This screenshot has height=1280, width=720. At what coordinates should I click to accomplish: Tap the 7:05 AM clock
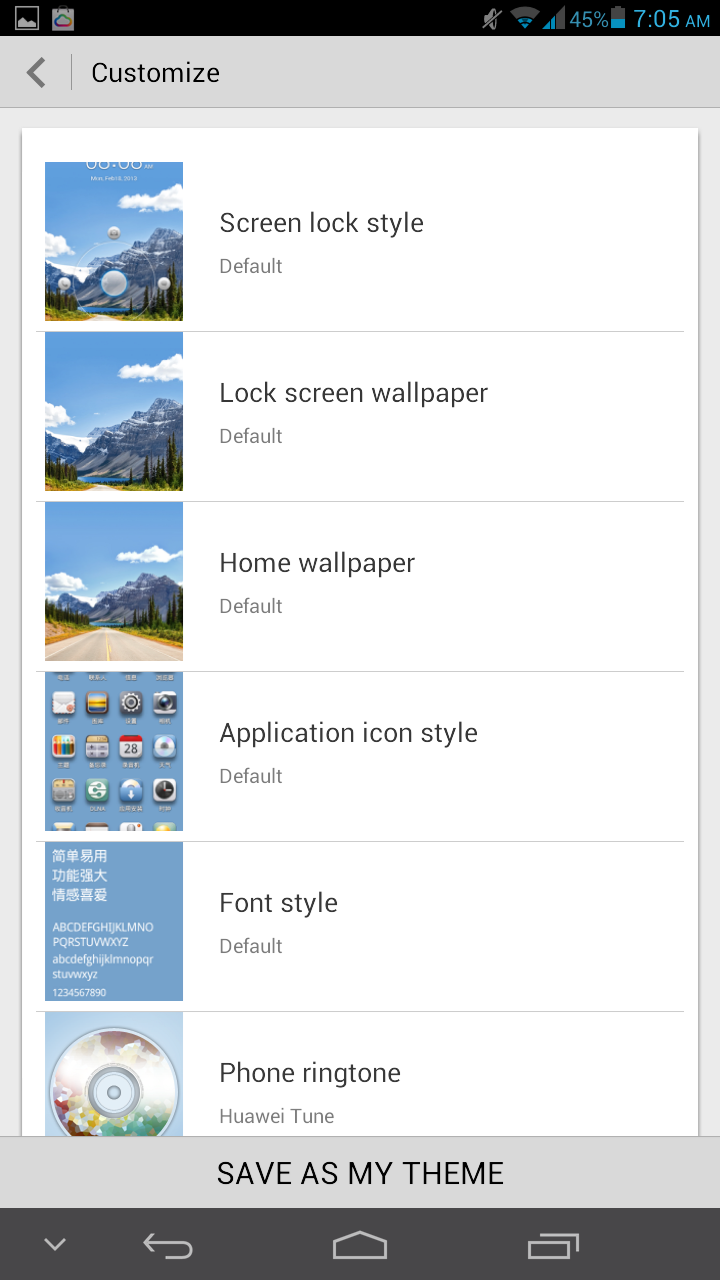(671, 18)
